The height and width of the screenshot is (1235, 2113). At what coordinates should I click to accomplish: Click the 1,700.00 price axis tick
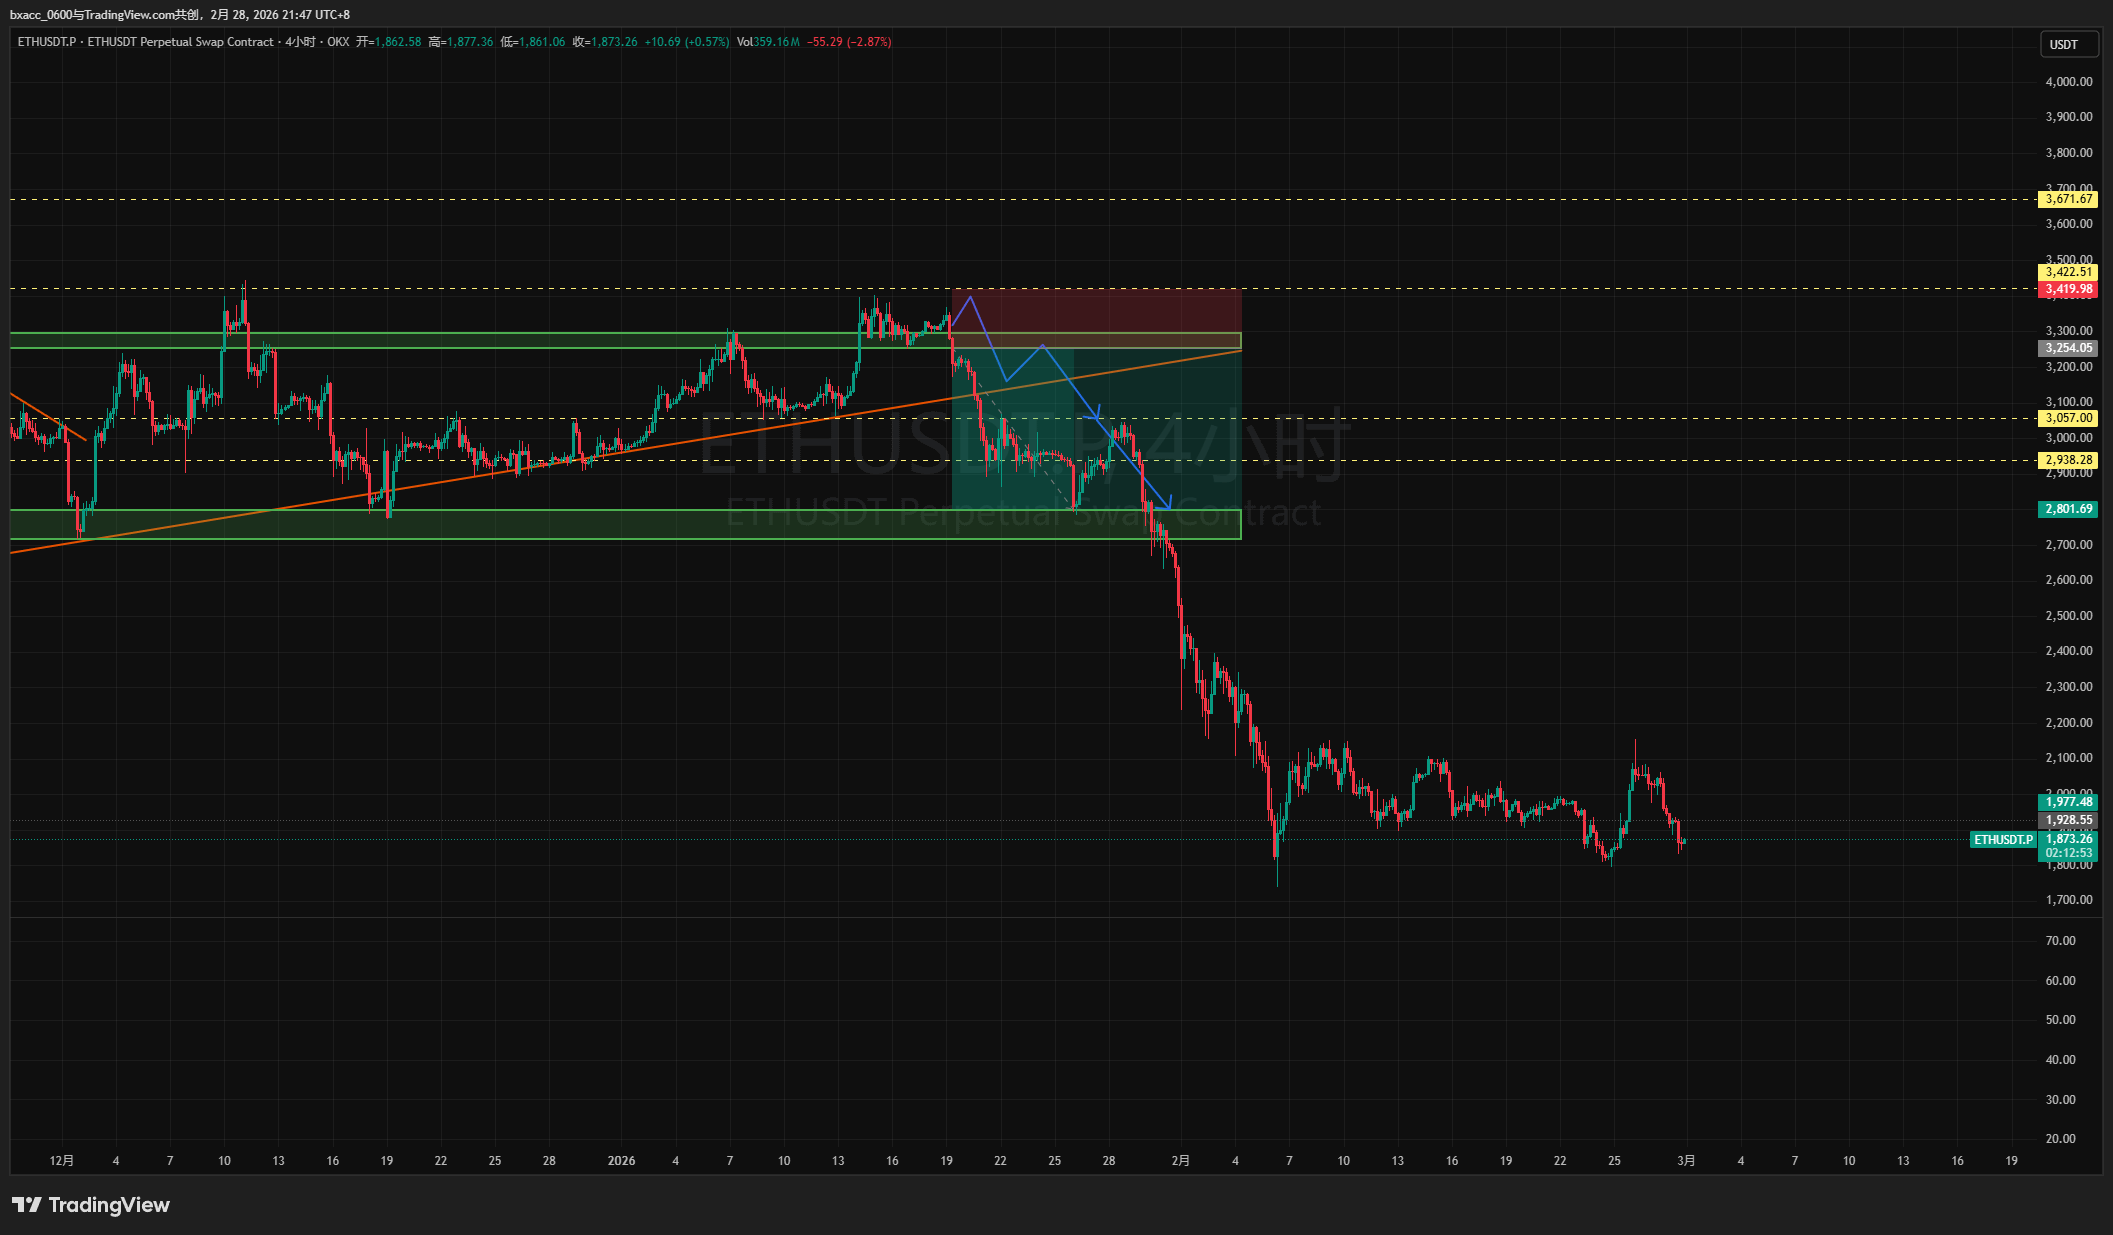pyautogui.click(x=2068, y=900)
